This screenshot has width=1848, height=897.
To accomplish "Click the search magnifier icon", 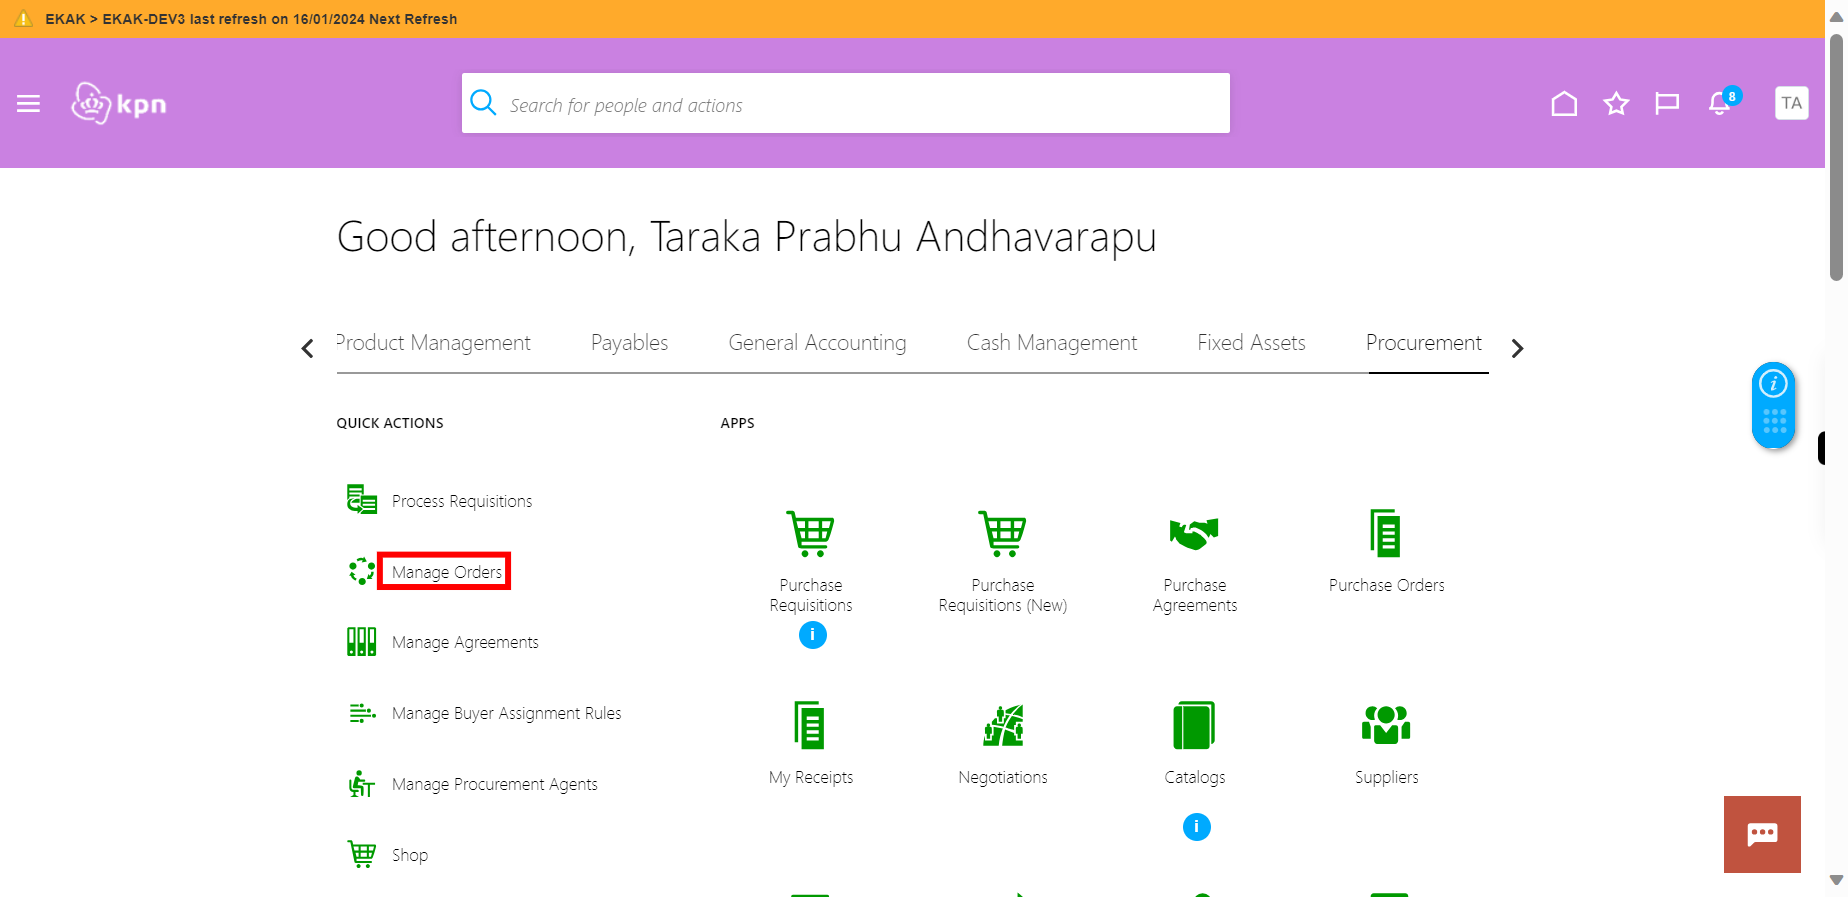I will 483,103.
